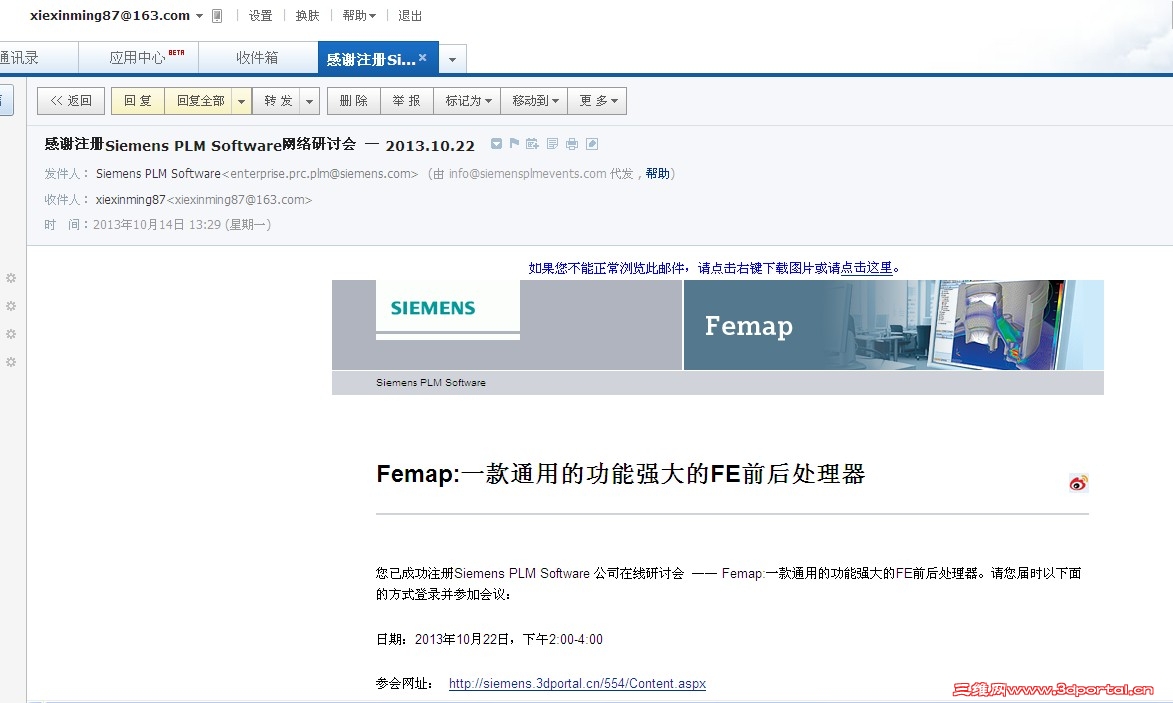
Task: Open the 标记为 dropdown
Action: click(468, 101)
